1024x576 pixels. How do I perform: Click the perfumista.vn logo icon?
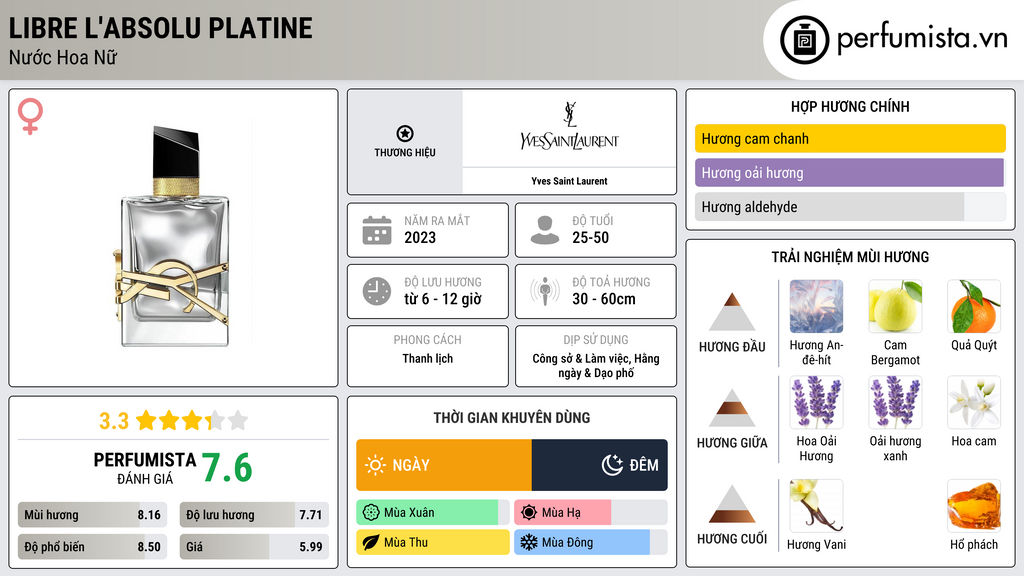(804, 40)
